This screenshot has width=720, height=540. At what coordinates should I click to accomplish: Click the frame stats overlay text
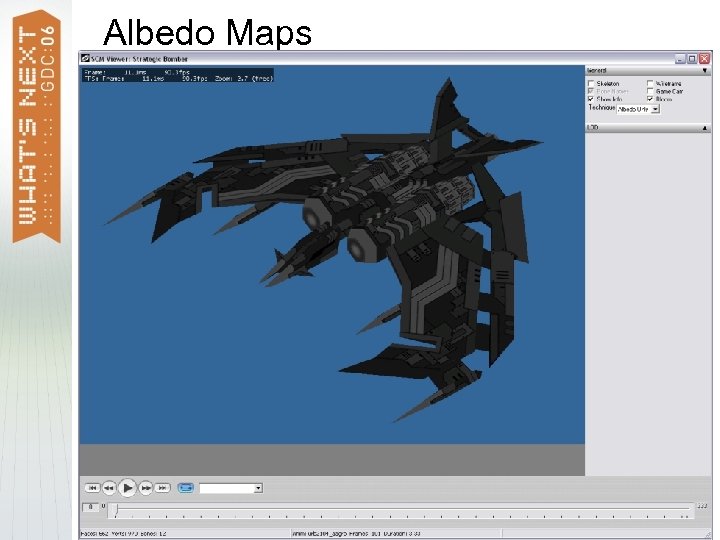pyautogui.click(x=178, y=75)
